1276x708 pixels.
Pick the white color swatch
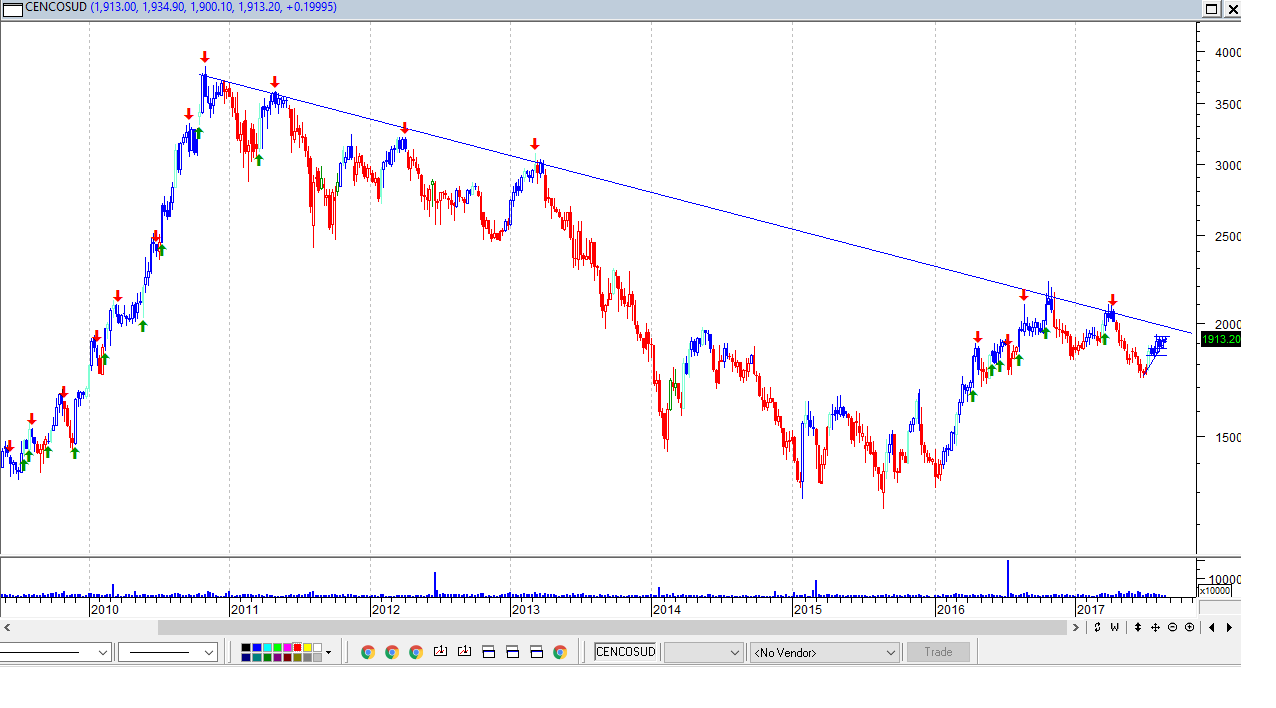tap(318, 647)
